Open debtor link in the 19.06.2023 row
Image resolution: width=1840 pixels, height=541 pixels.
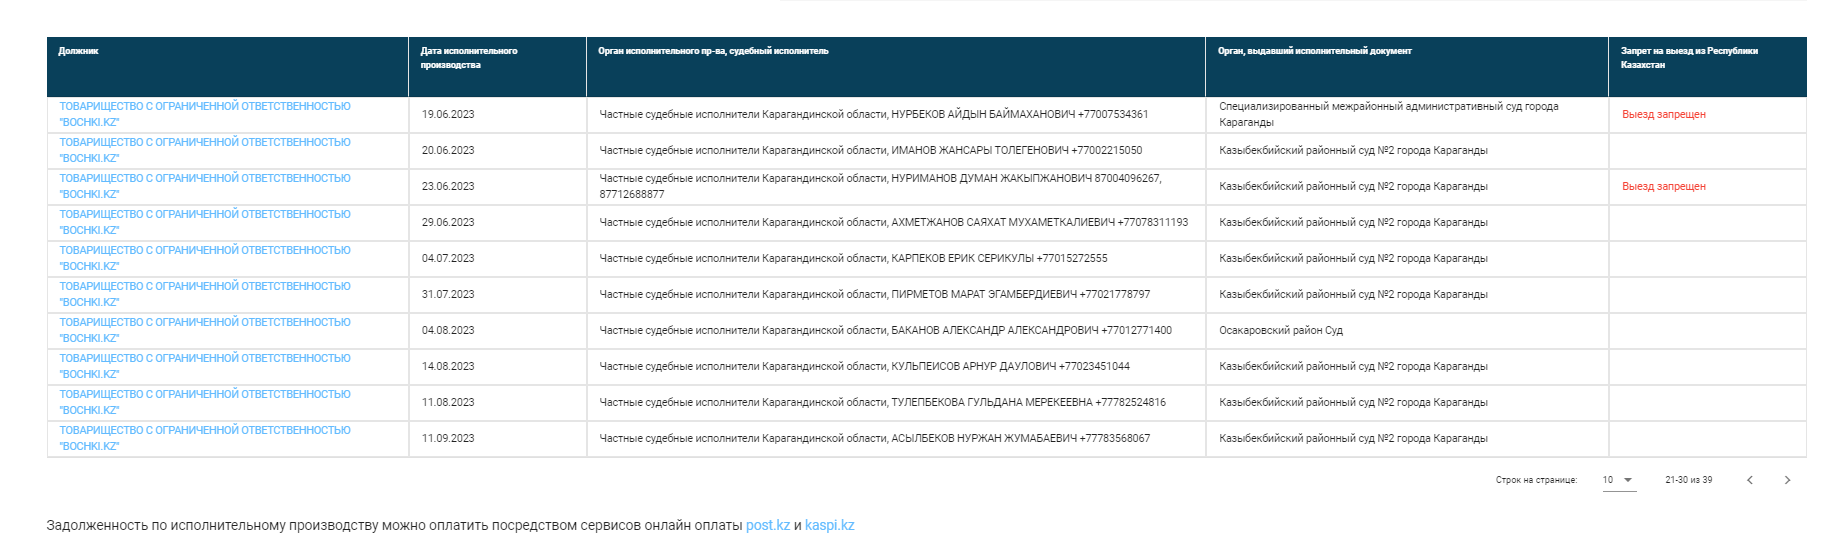click(205, 114)
